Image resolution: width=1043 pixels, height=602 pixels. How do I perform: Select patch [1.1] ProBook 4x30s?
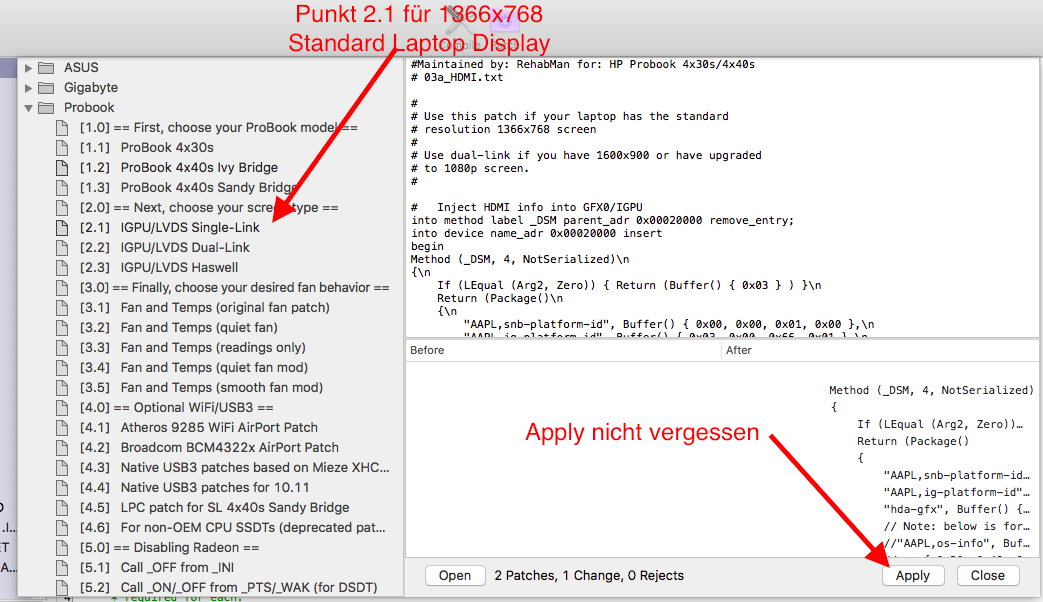tap(210, 148)
